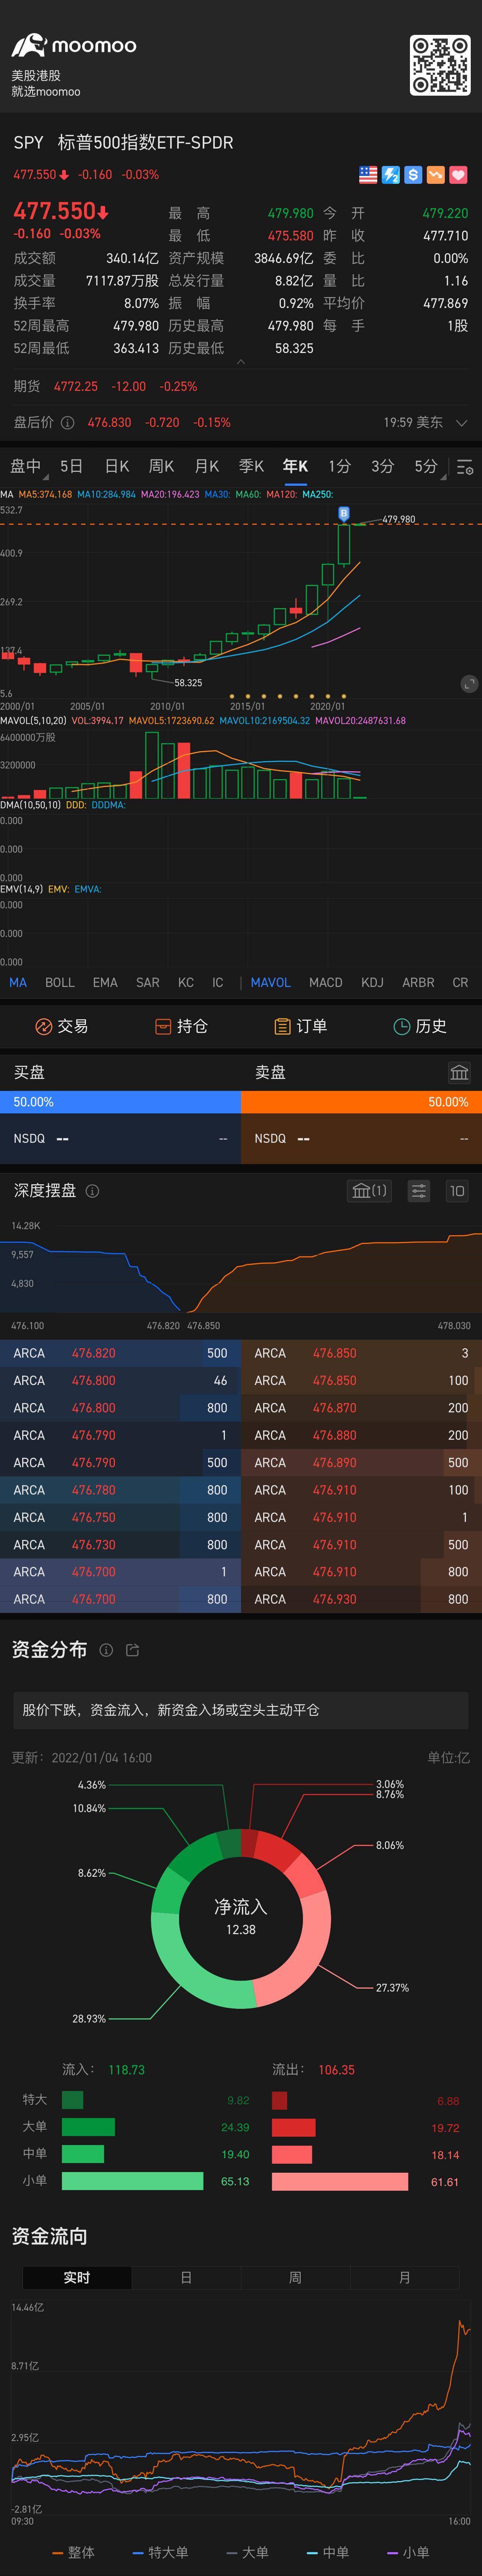Select bid row ARCA 476.820 size 500

120,1353
